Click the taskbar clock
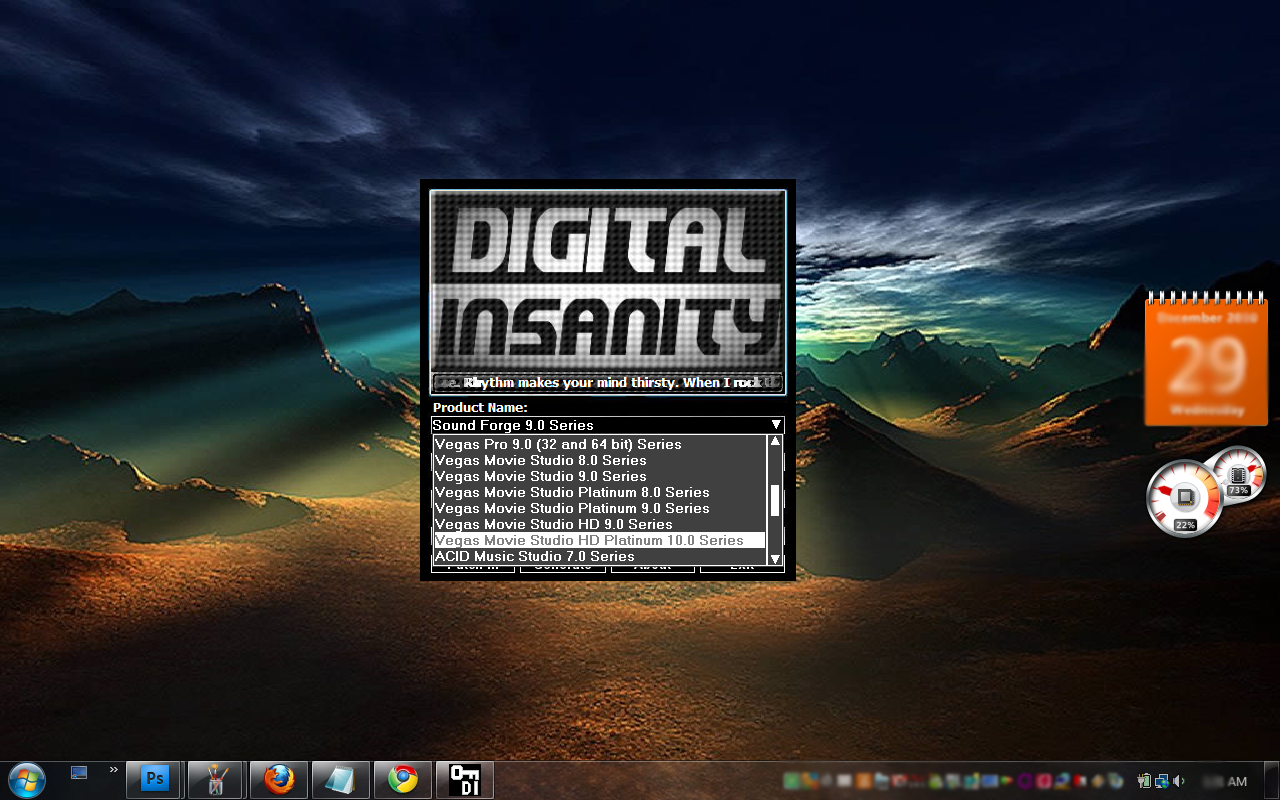The height and width of the screenshot is (800, 1280). click(x=1225, y=781)
